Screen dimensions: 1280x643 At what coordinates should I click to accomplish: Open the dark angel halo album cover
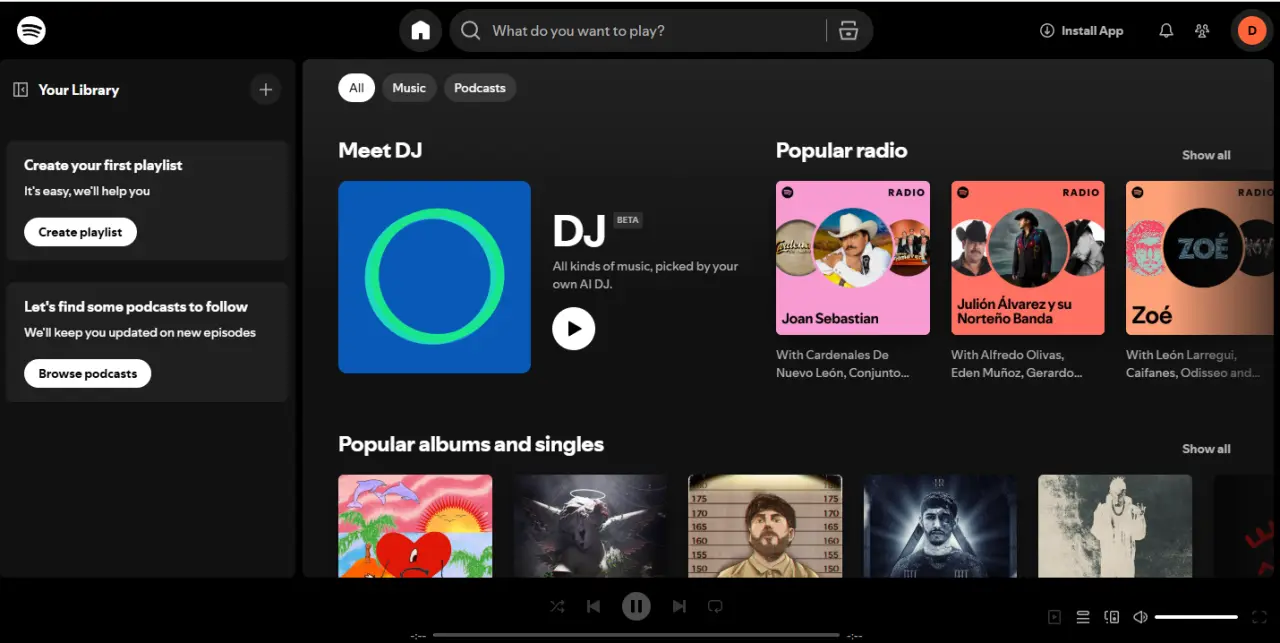[590, 526]
